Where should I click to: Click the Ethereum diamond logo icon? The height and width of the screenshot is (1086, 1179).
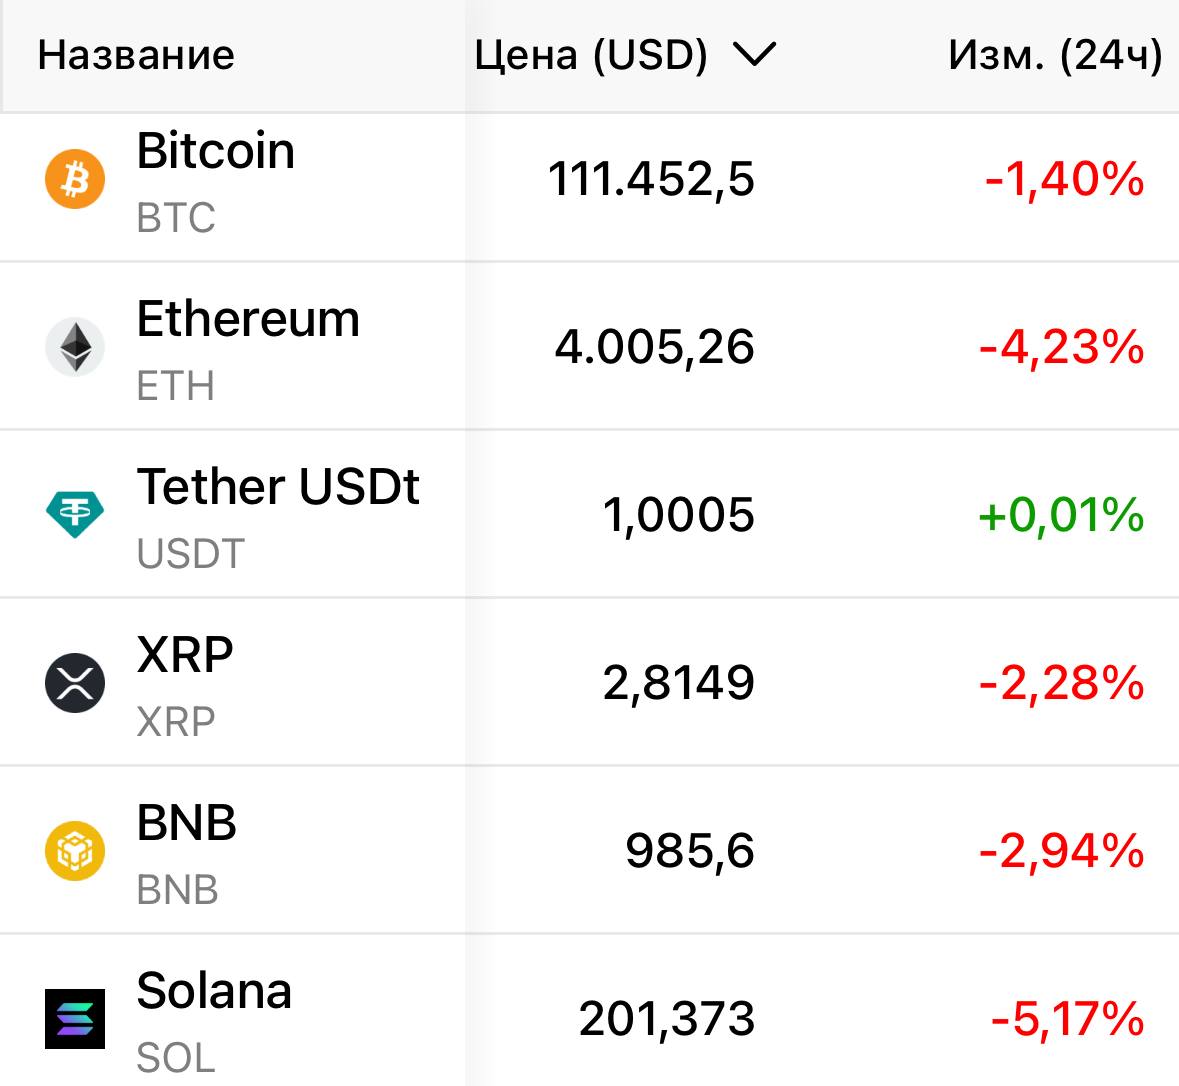point(75,347)
